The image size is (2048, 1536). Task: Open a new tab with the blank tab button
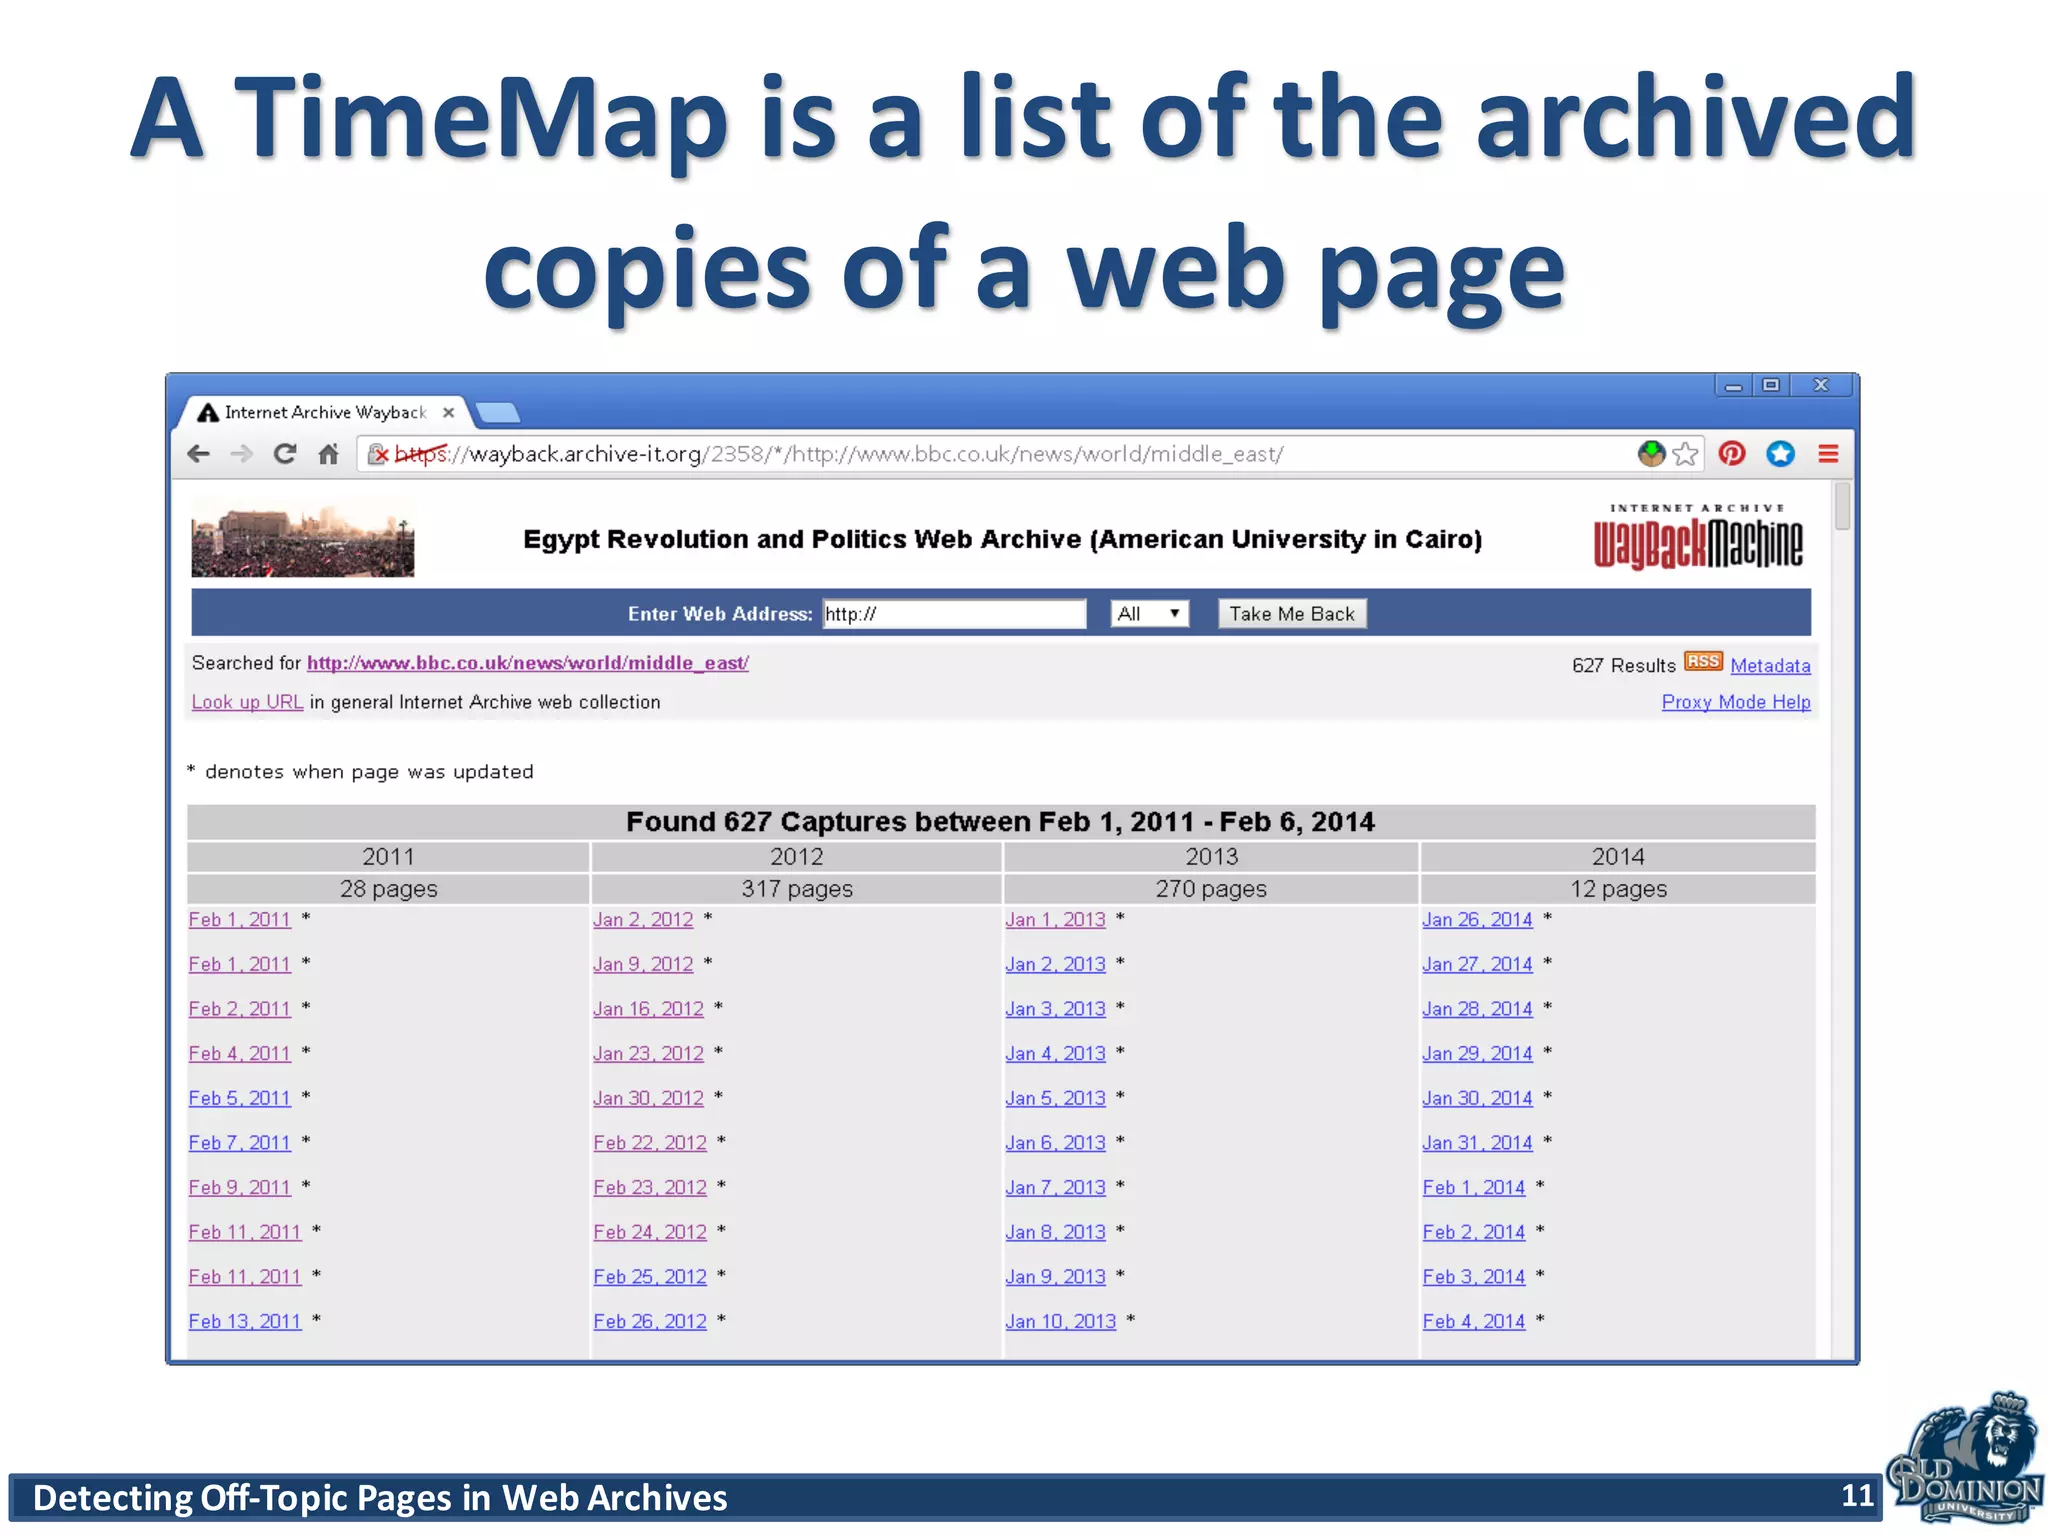[497, 412]
